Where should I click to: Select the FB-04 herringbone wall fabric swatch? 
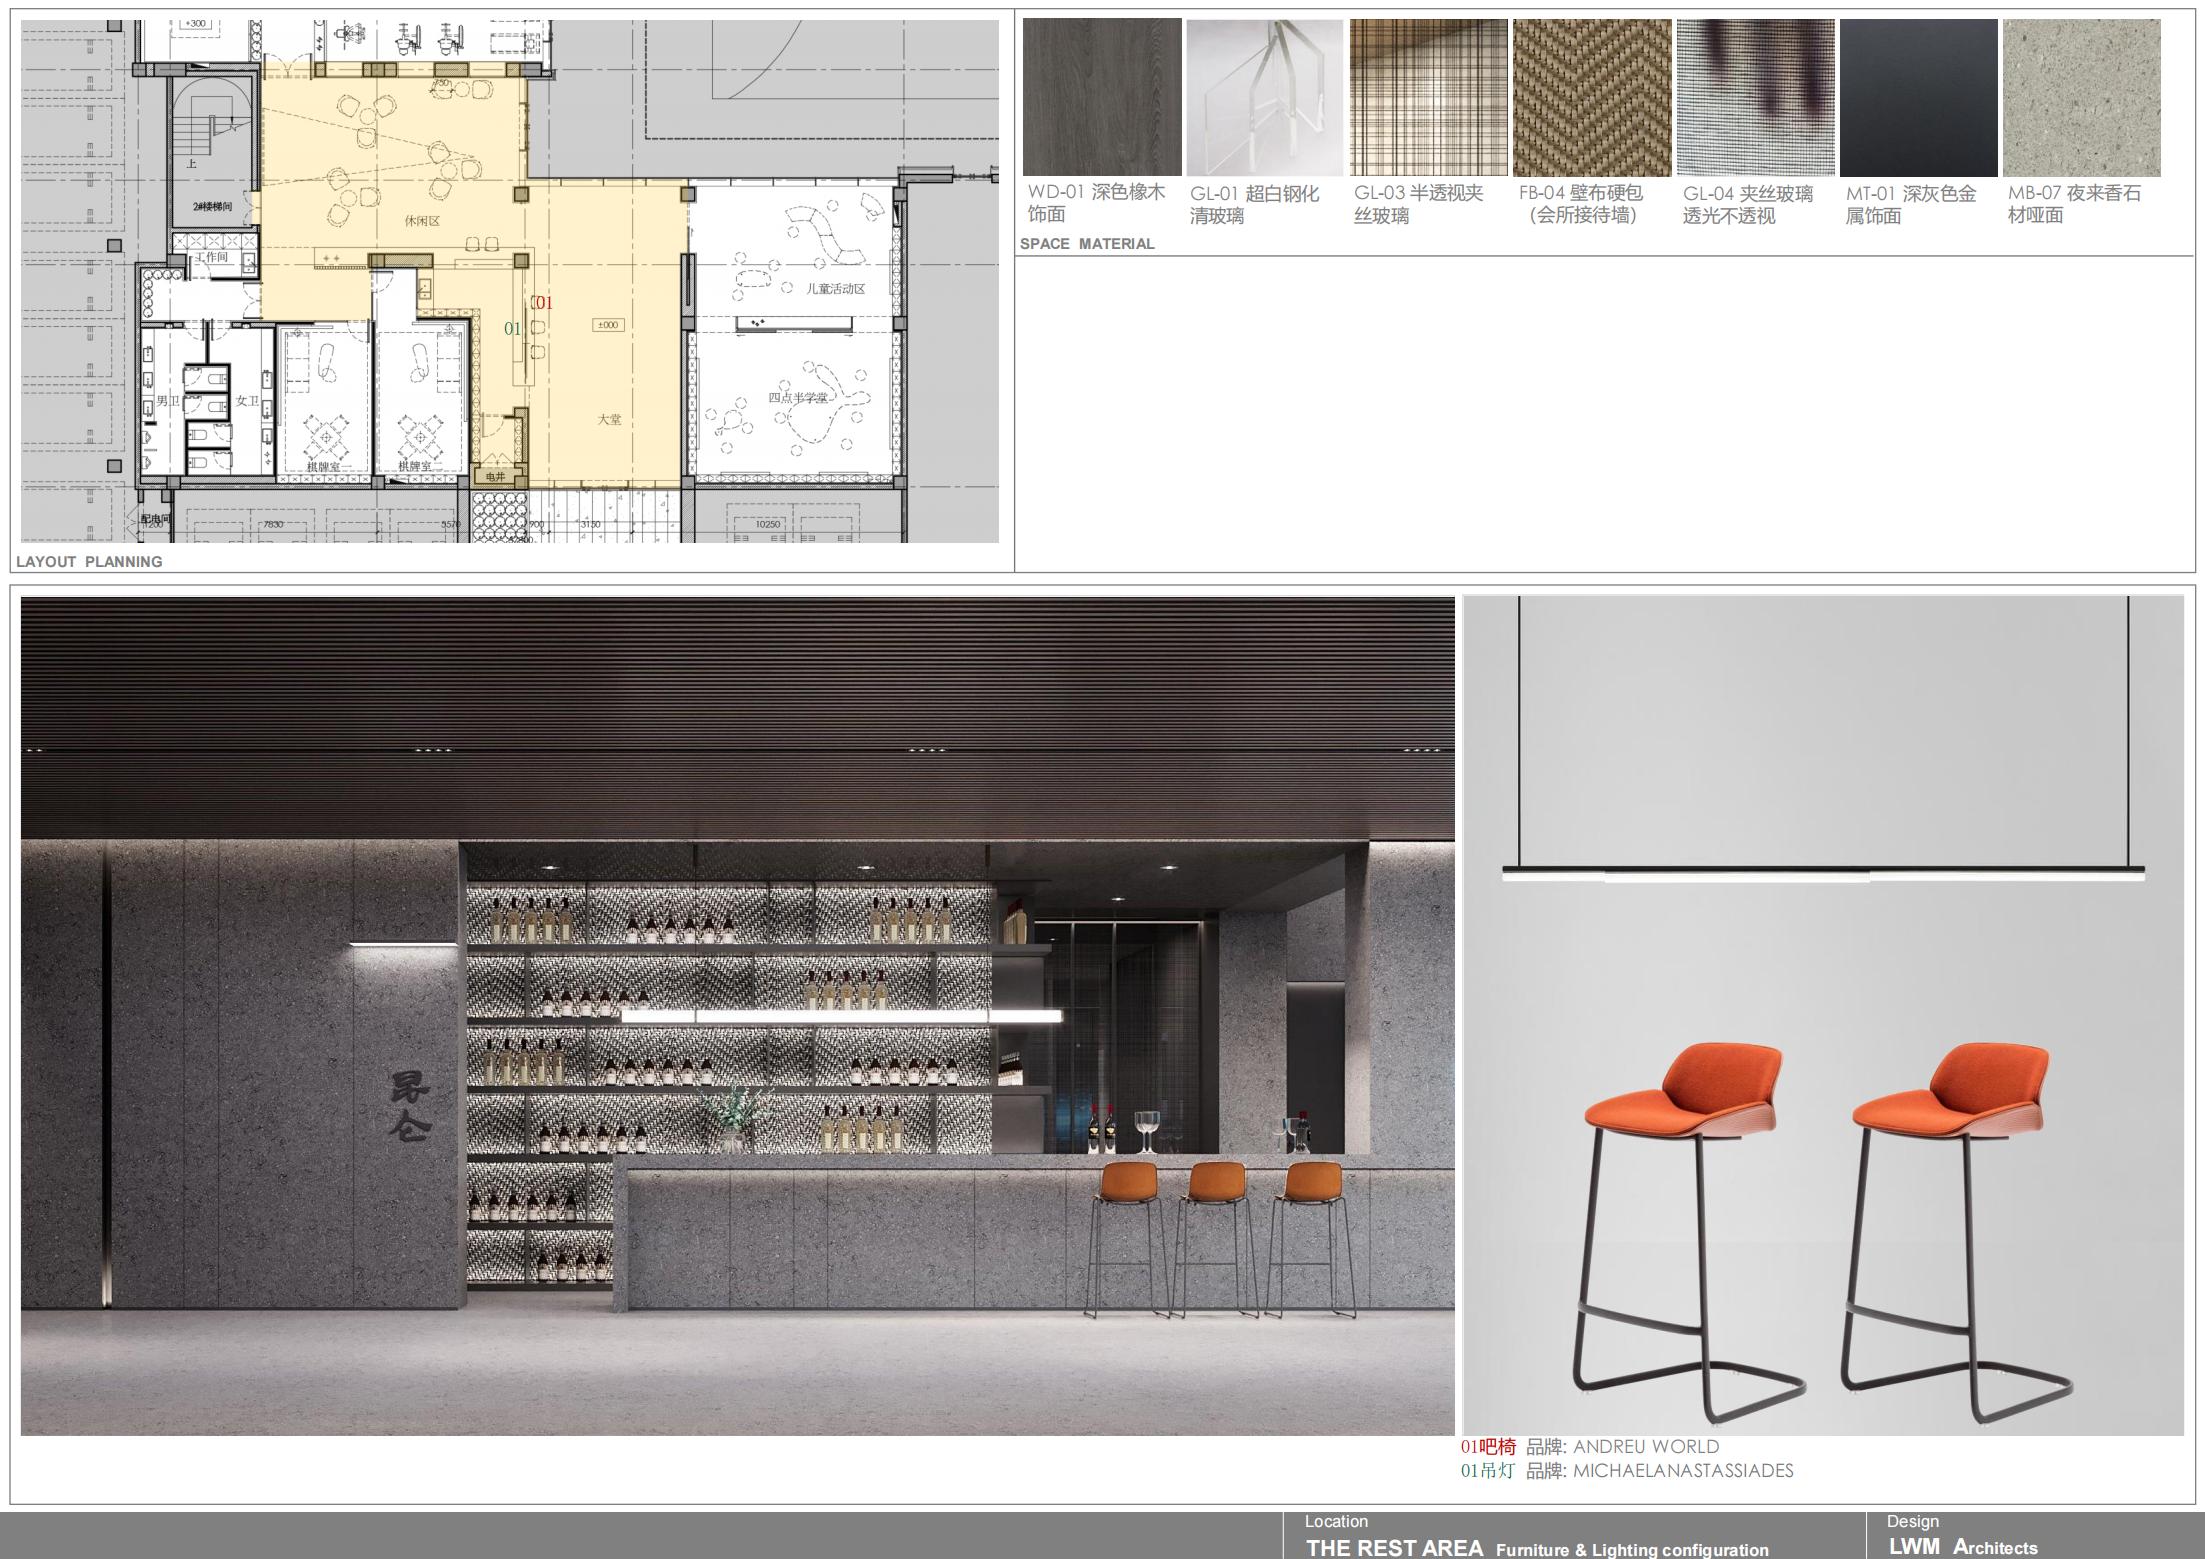1591,97
